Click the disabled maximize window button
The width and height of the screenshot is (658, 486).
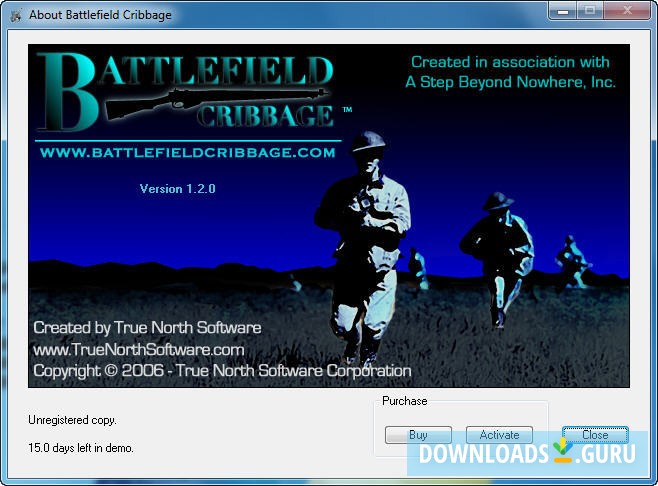point(590,10)
